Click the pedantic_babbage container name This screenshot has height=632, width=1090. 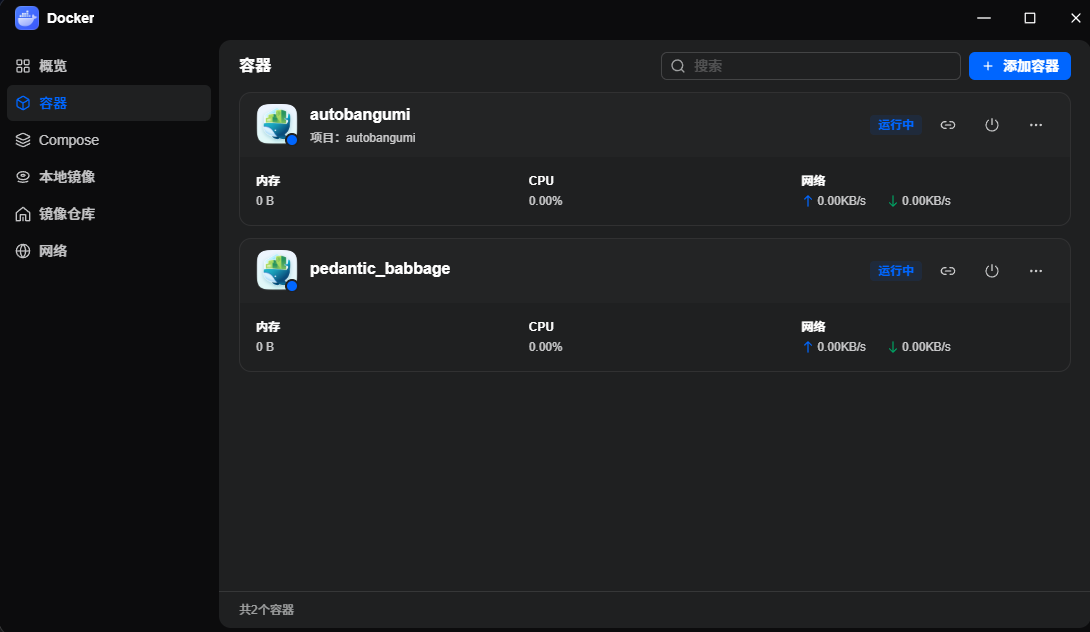[380, 268]
